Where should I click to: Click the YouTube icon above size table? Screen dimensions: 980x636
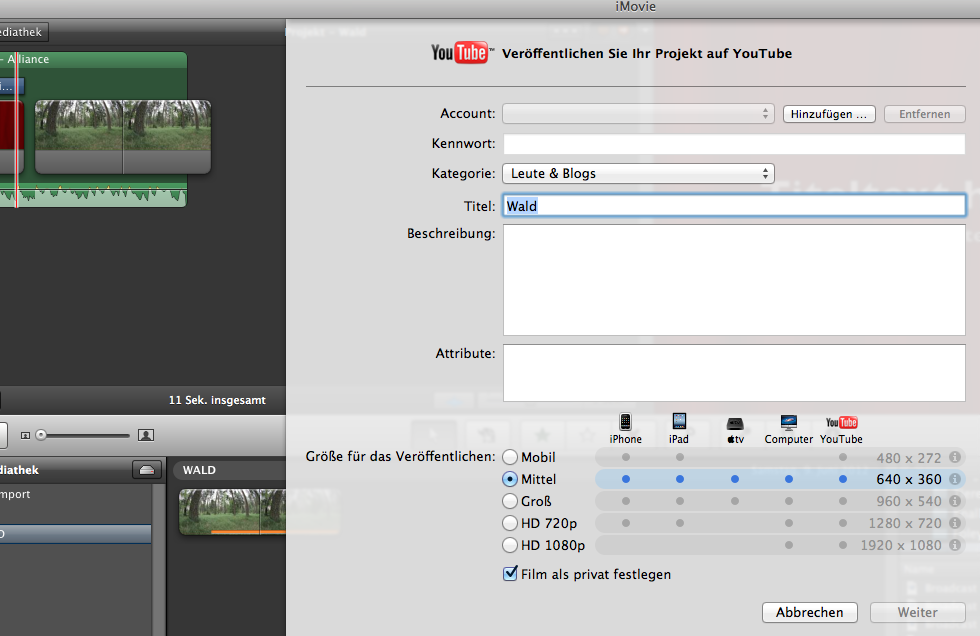click(x=841, y=422)
